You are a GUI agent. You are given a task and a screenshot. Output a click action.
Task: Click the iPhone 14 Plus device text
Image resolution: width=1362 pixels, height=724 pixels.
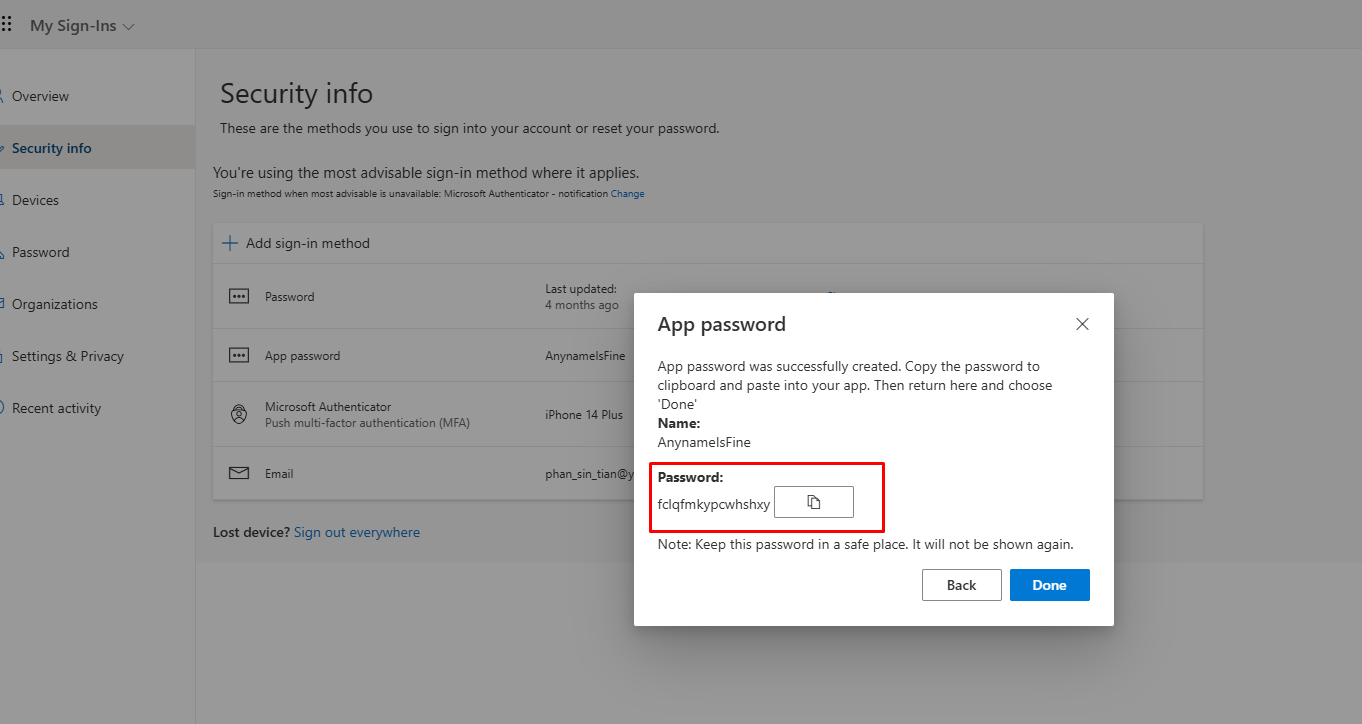(x=584, y=414)
